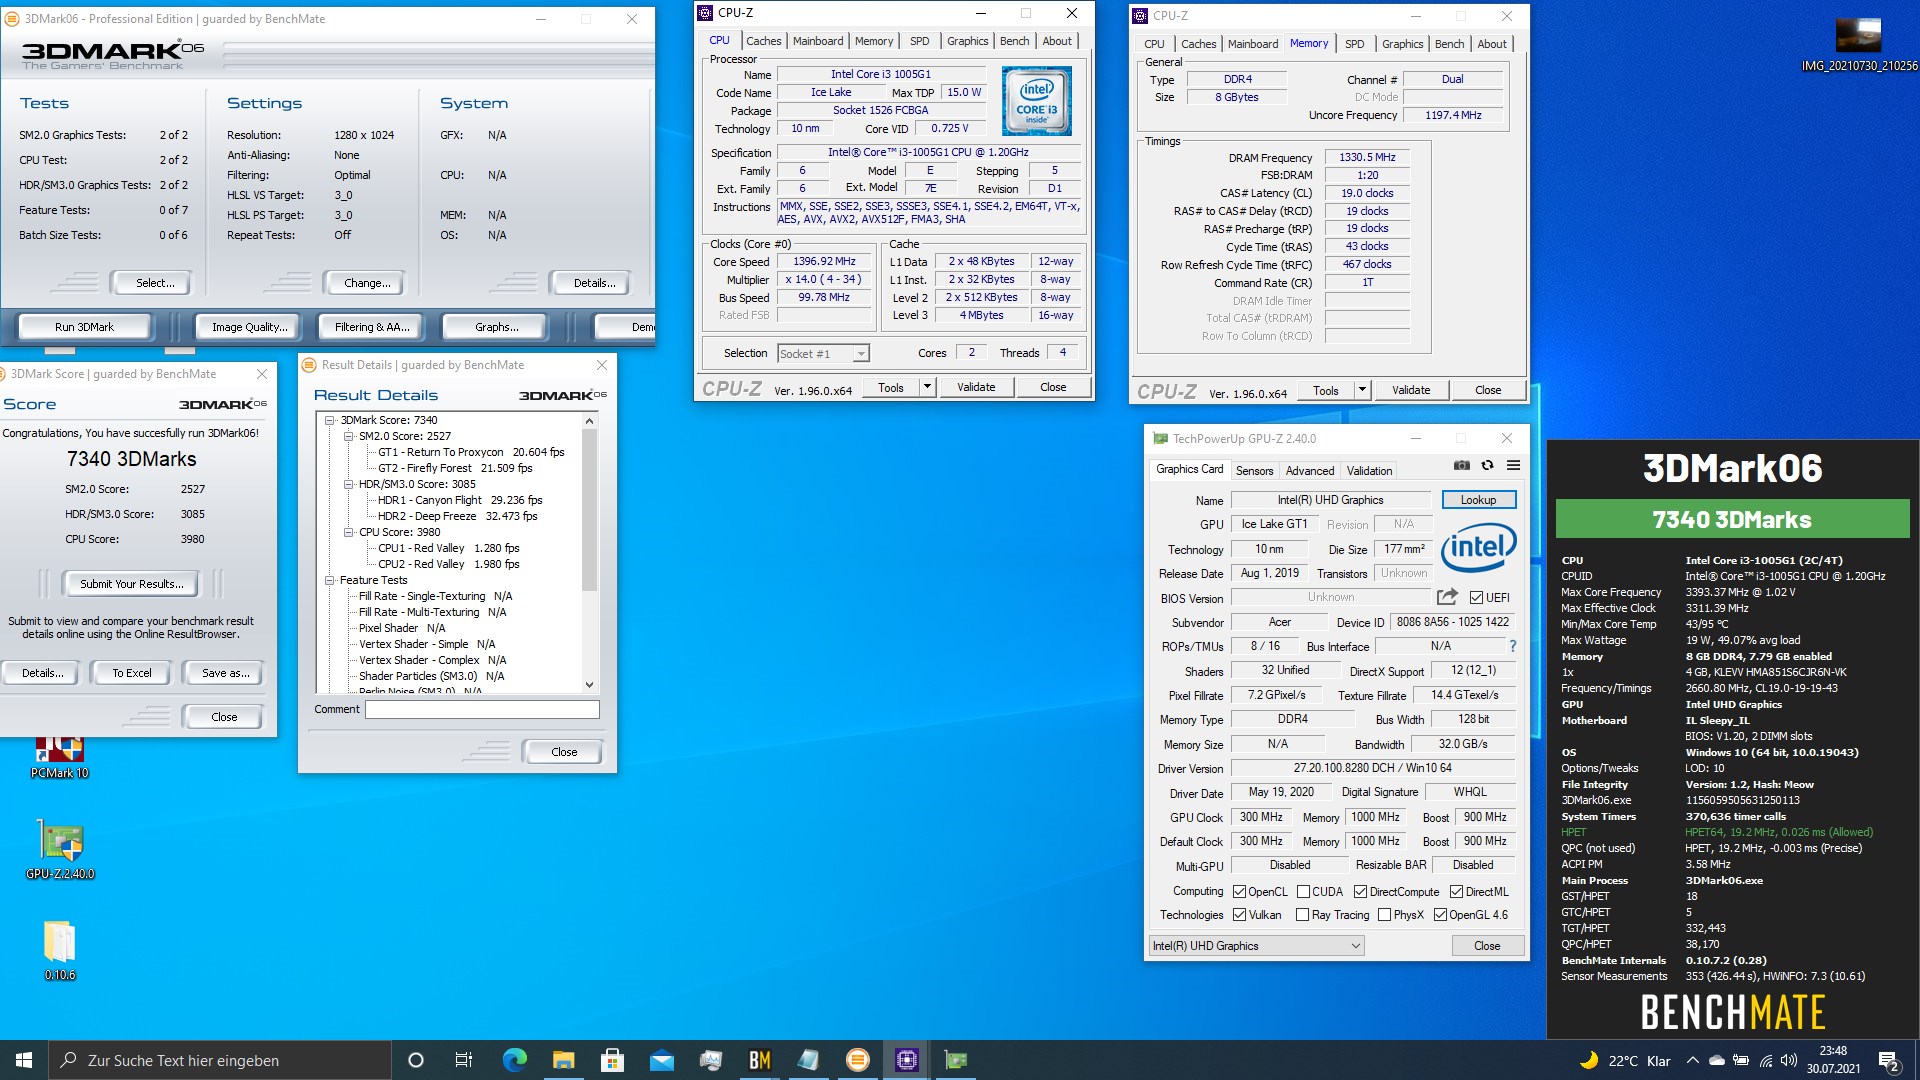Click the Cortana circle in the taskbar

point(416,1060)
